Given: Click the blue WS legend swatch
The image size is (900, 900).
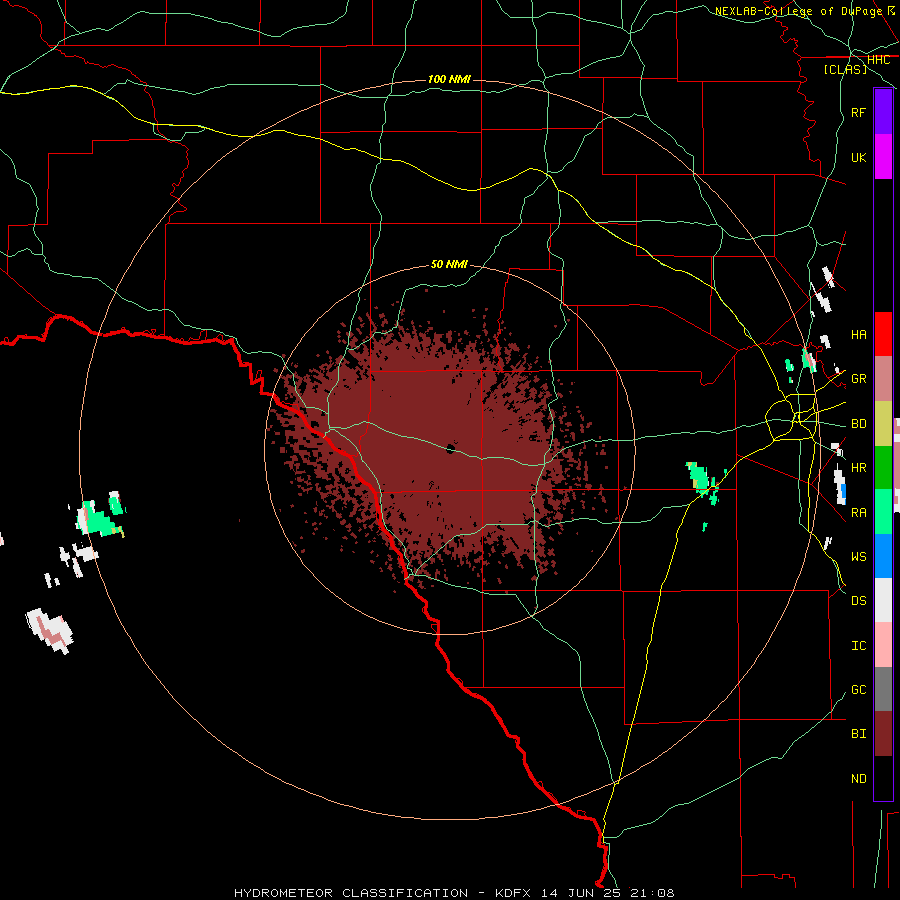Looking at the screenshot, I should tap(883, 556).
